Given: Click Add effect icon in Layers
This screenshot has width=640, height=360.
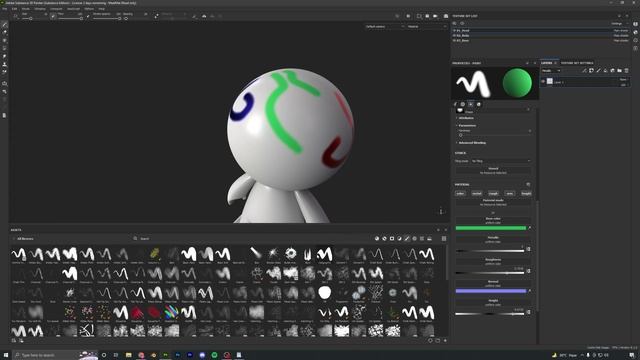Looking at the screenshot, I should tap(584, 71).
